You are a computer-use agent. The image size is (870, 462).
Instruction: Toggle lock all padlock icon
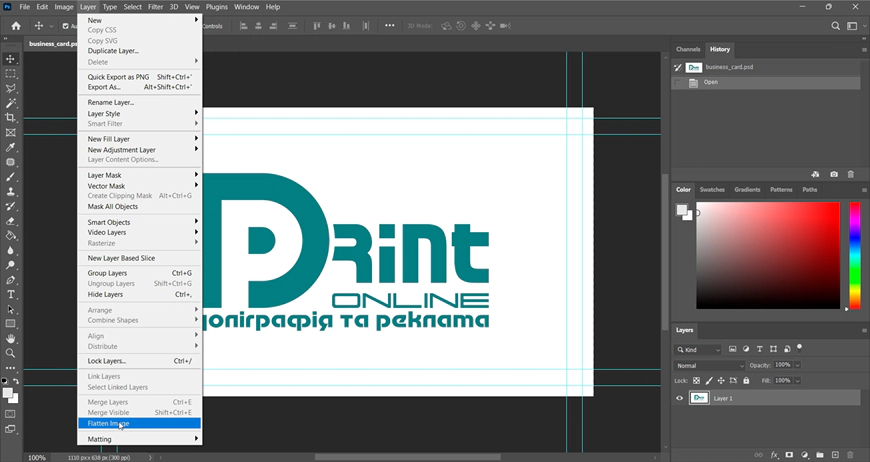(x=746, y=380)
